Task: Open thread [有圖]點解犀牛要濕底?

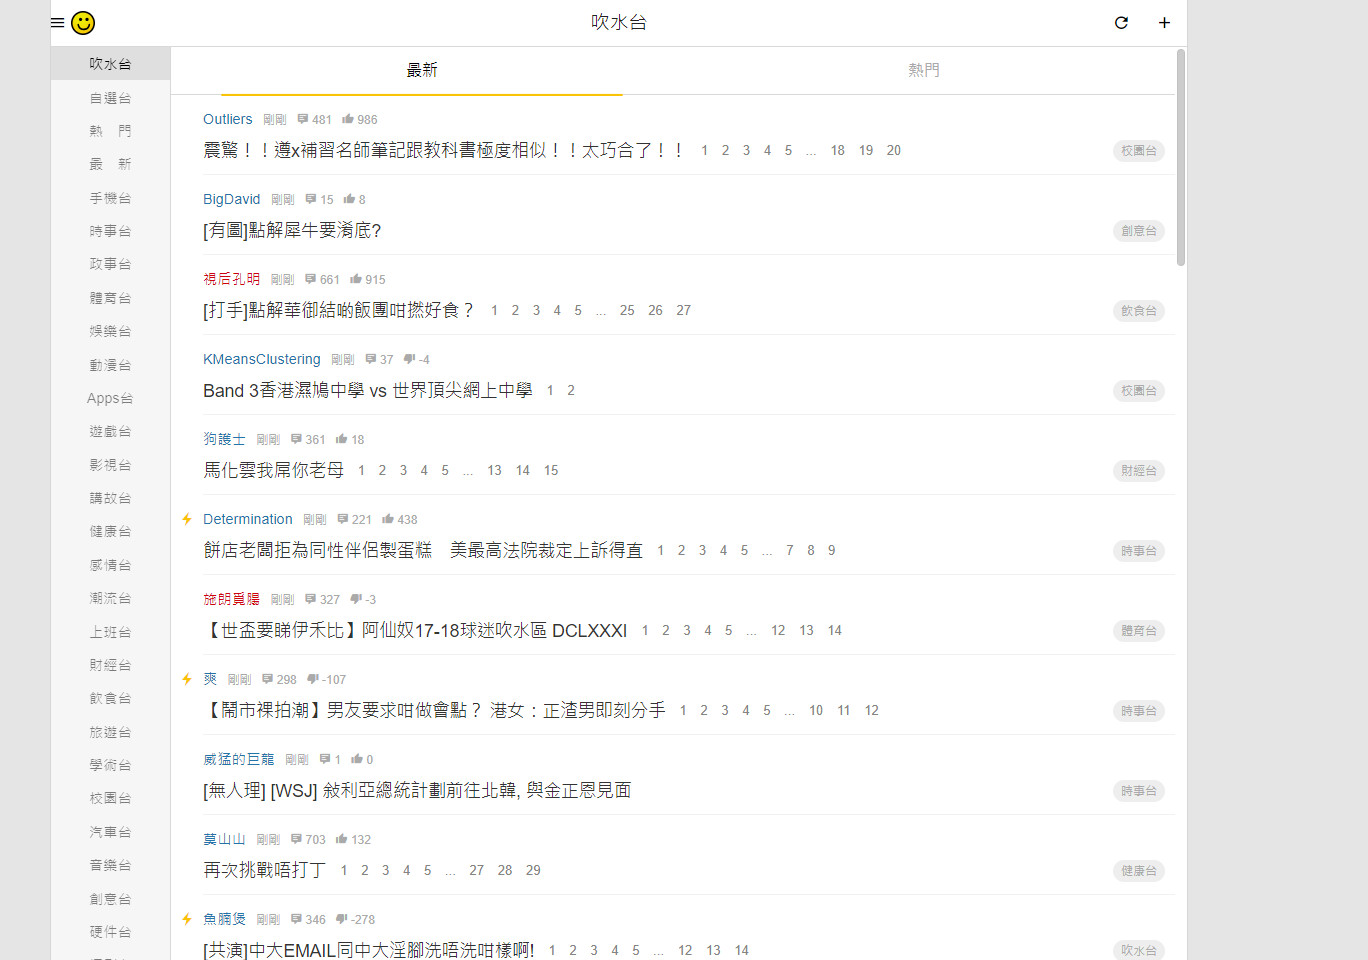Action: coord(292,230)
